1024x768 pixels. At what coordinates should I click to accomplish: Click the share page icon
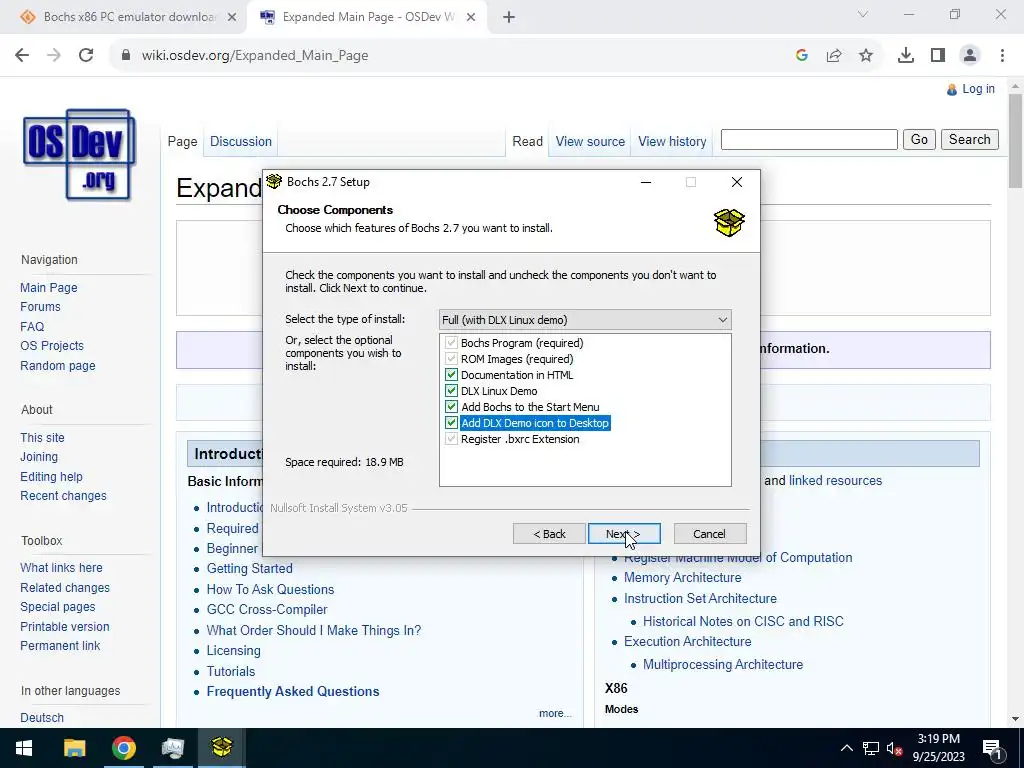834,56
